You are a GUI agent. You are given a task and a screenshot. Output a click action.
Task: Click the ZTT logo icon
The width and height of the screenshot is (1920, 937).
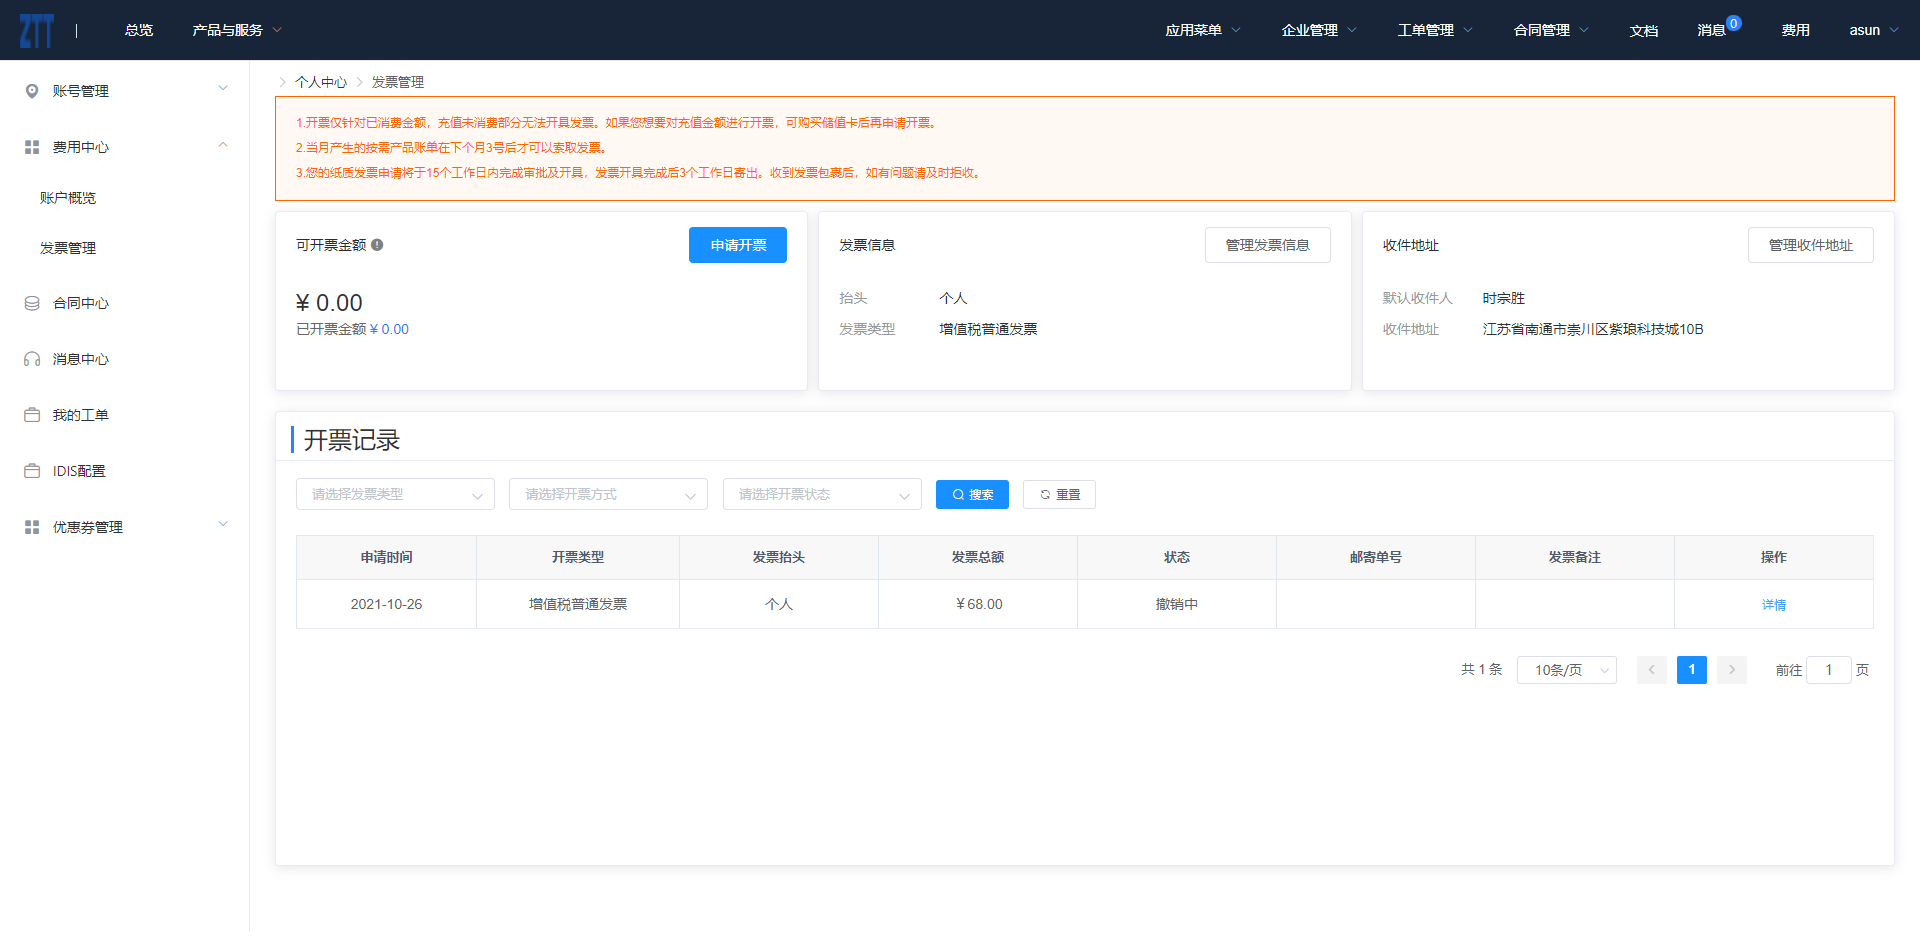[x=36, y=30]
